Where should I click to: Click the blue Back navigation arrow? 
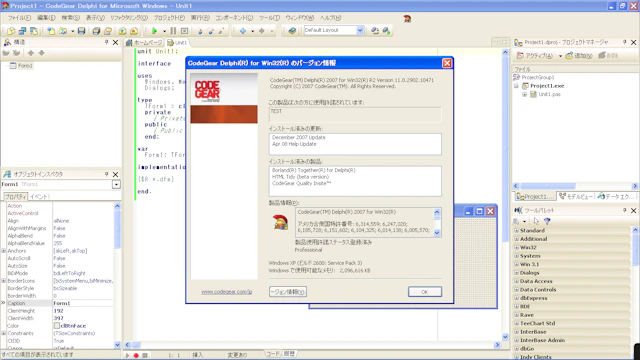(x=243, y=31)
